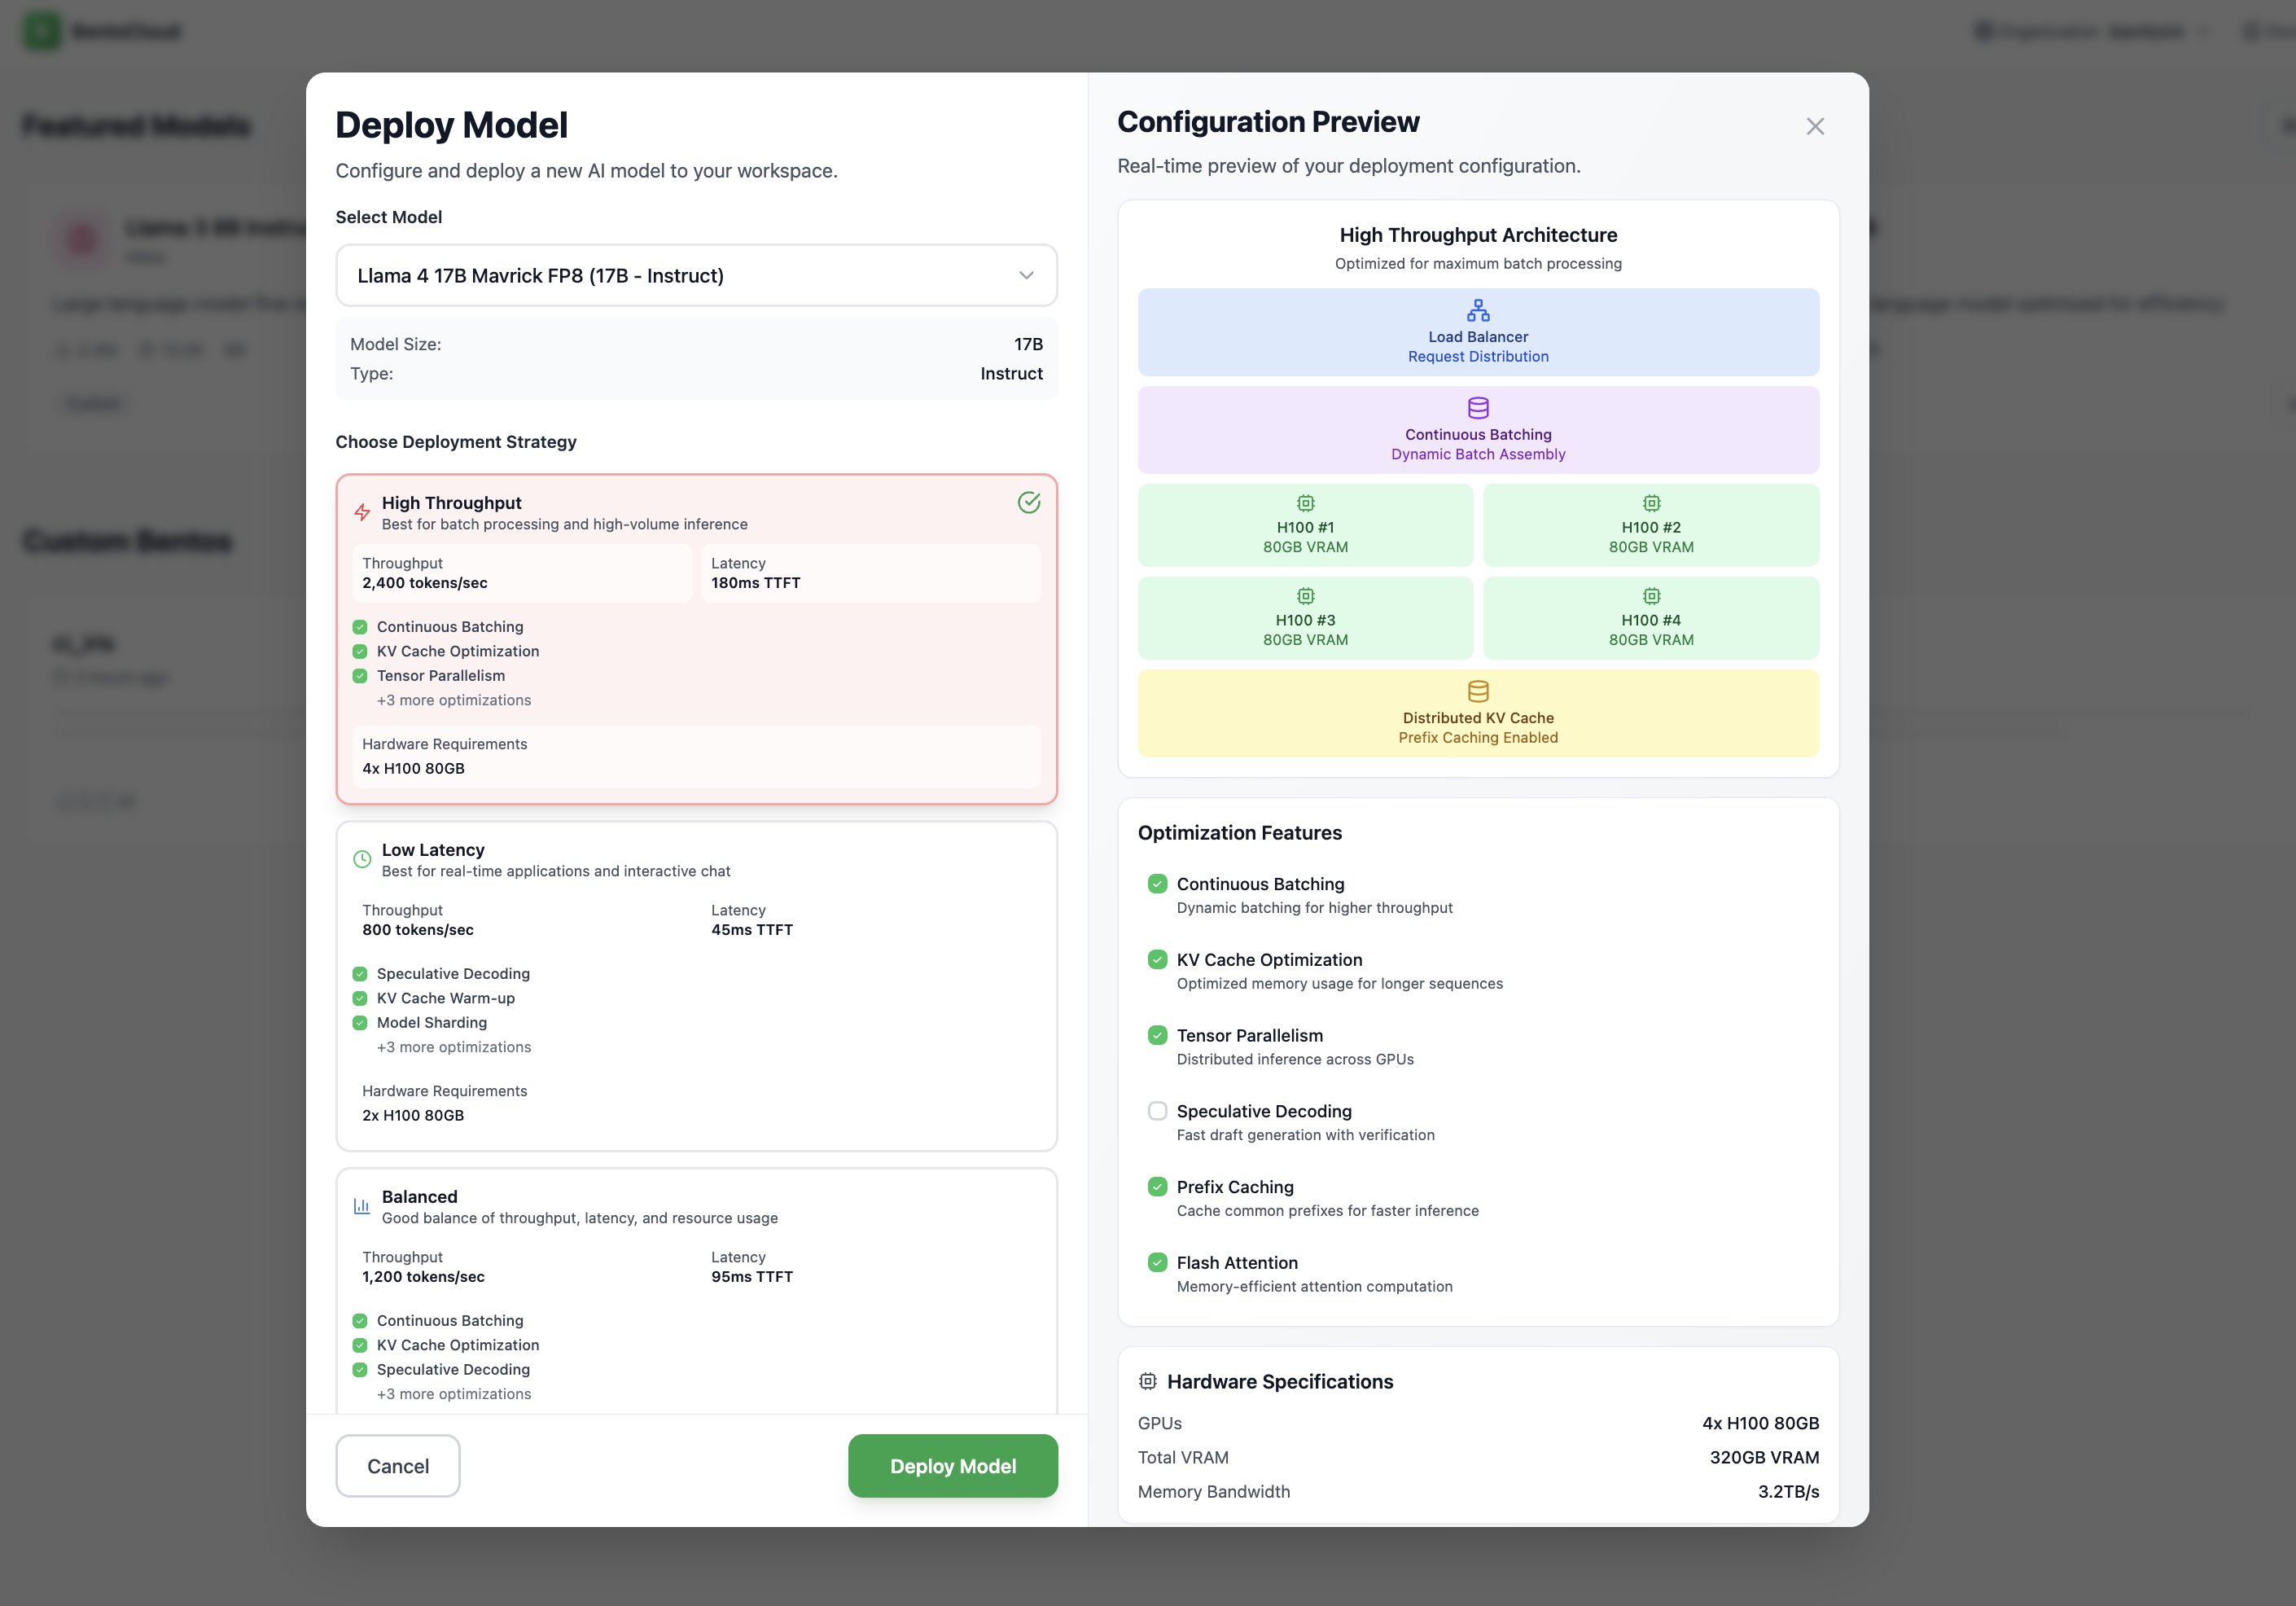Click the Cancel button

click(397, 1465)
